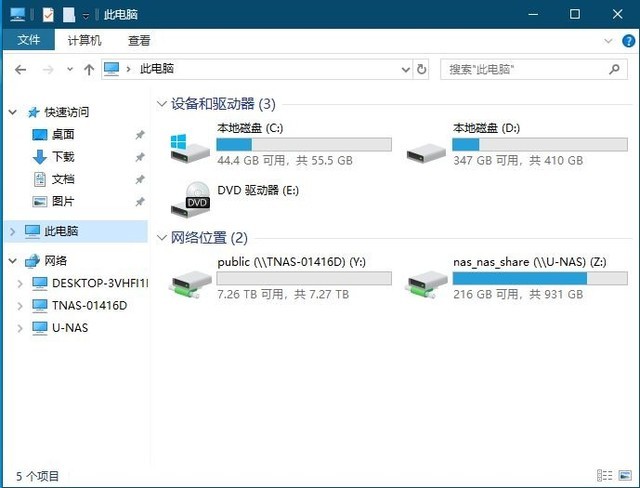Click the 此电脑 address bar path segment
This screenshot has height=488, width=640.
[x=157, y=69]
